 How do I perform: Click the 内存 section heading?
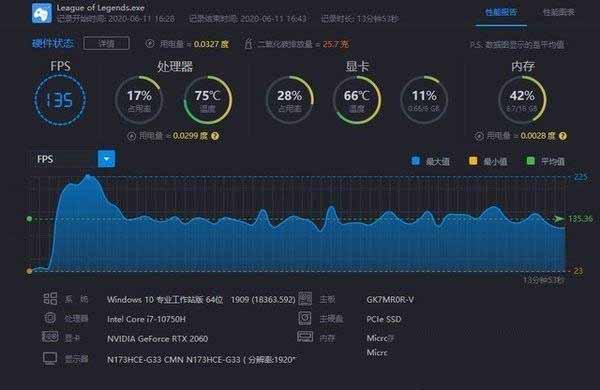point(523,67)
